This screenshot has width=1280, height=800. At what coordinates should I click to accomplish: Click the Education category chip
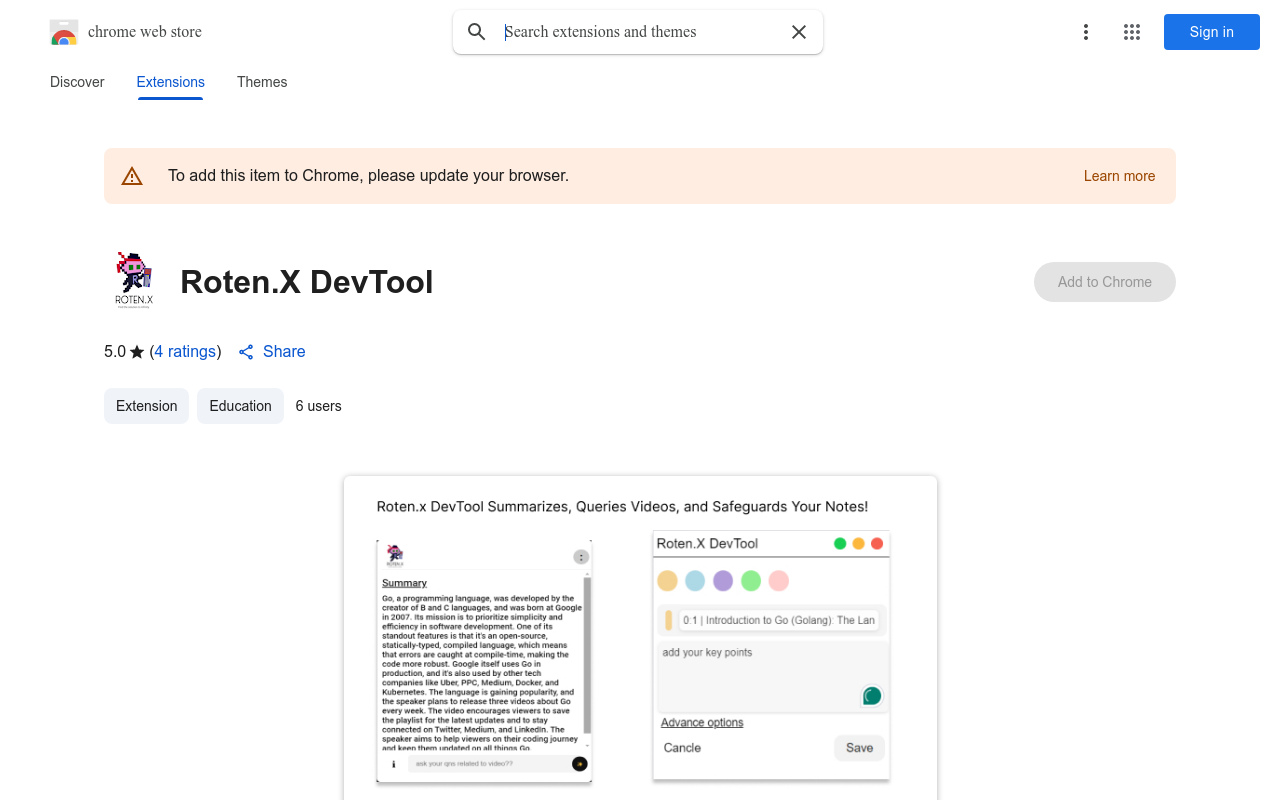(240, 406)
